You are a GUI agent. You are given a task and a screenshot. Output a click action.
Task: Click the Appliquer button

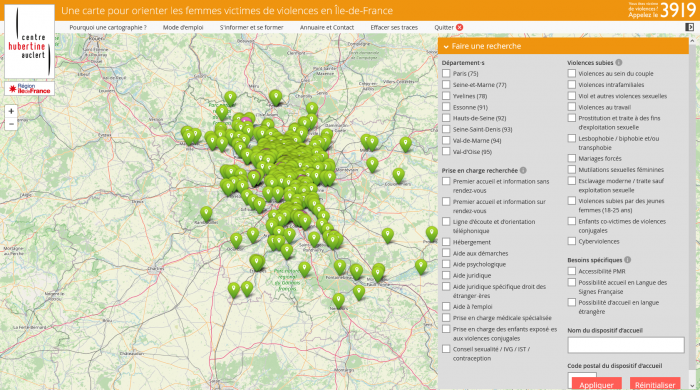(x=596, y=384)
